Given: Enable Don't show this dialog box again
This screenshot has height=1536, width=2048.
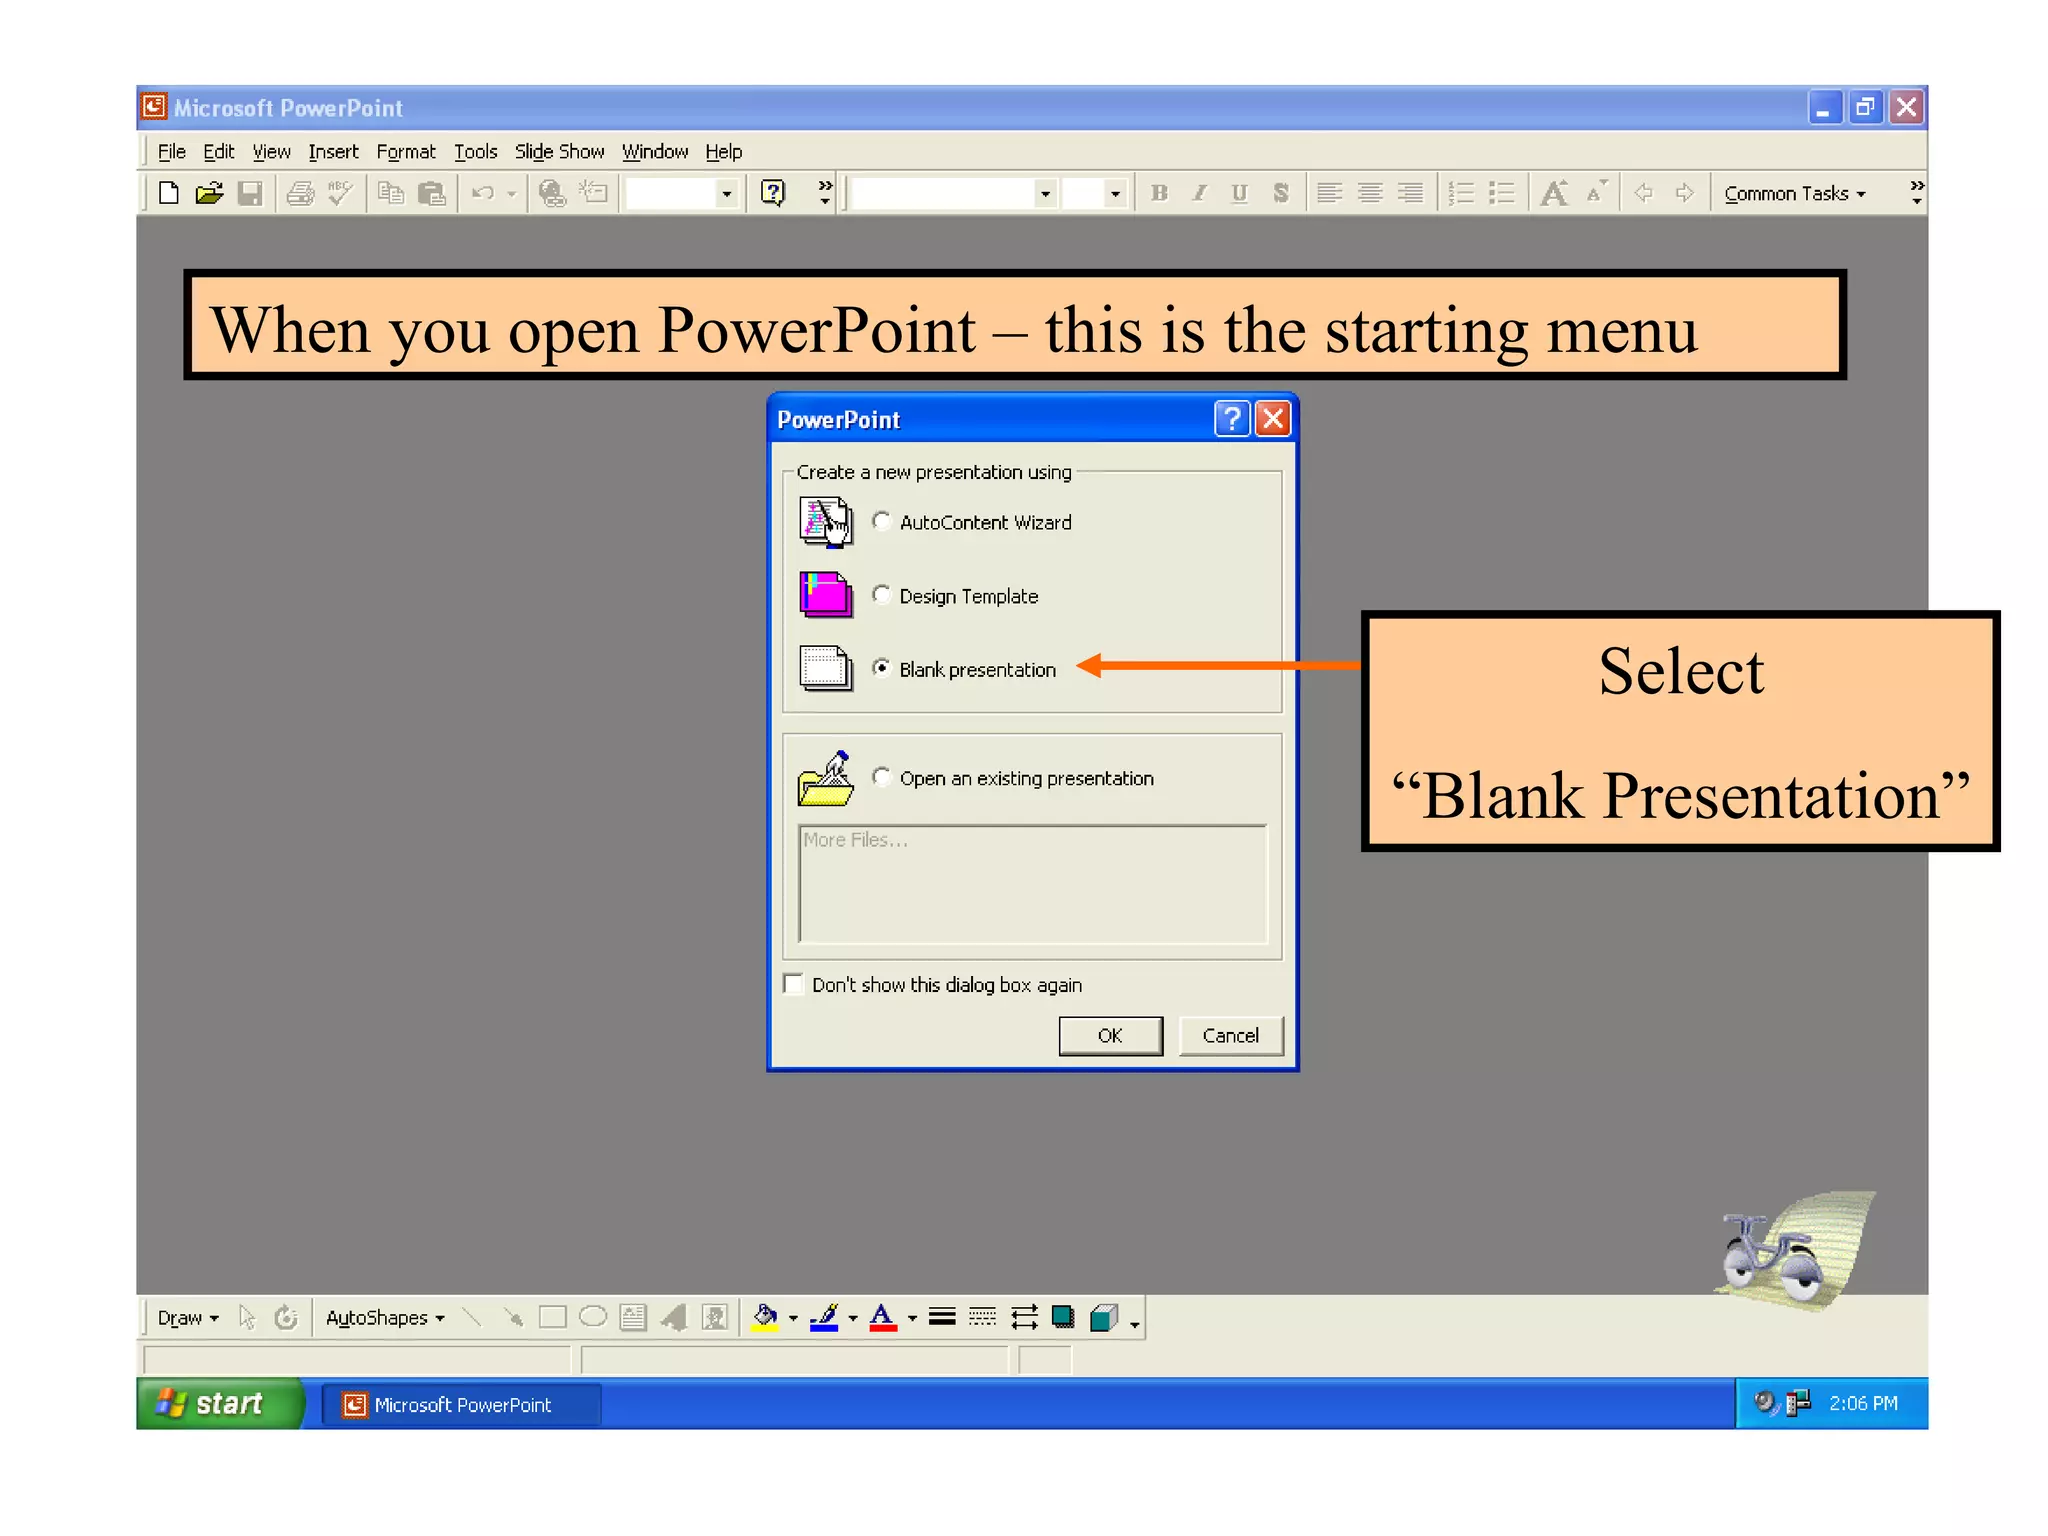Looking at the screenshot, I should pos(794,984).
